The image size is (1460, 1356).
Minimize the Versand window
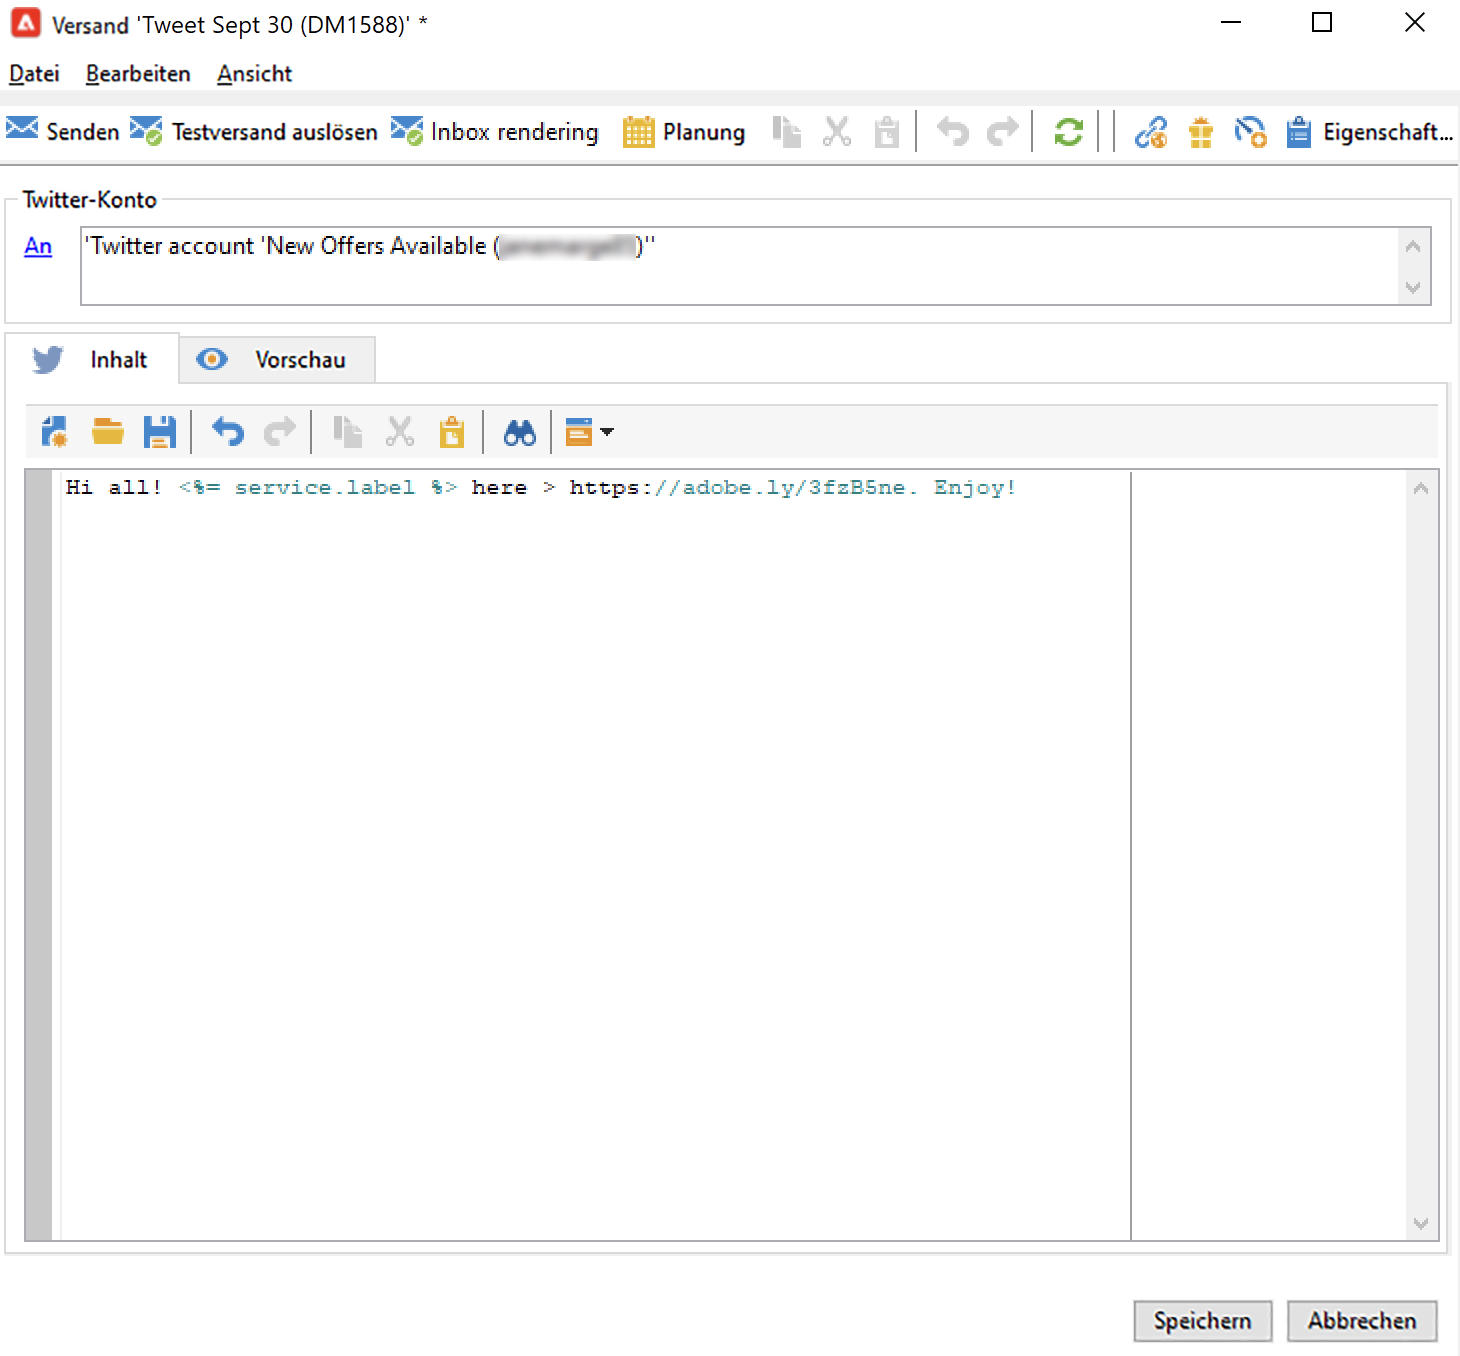point(1231,23)
